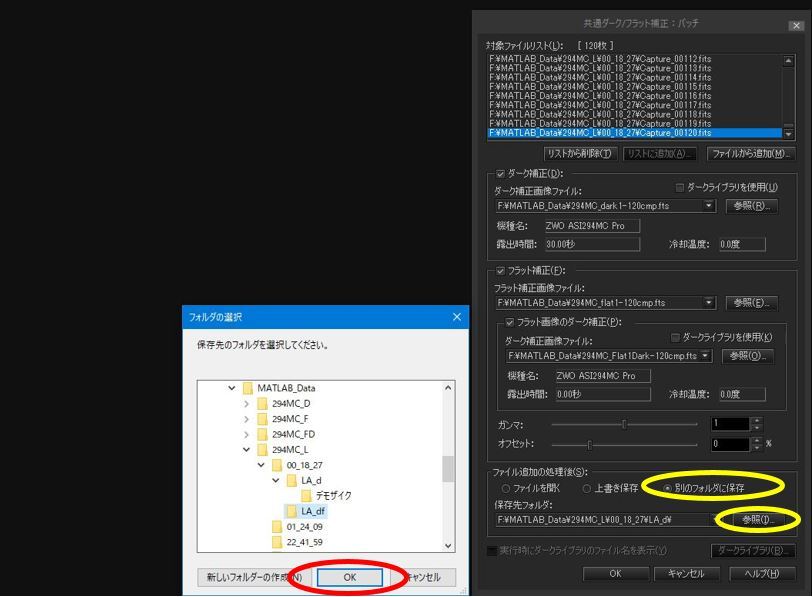Expand the 294MC_FD folder

point(246,434)
